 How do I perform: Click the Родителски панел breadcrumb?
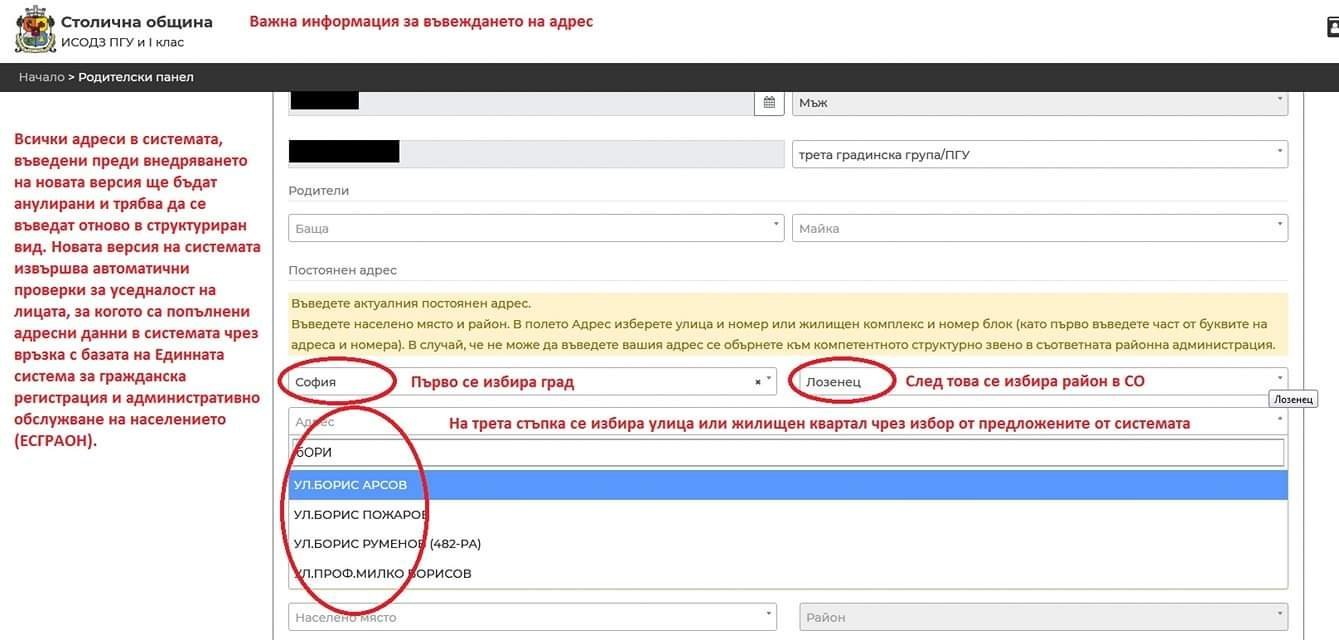coord(136,77)
